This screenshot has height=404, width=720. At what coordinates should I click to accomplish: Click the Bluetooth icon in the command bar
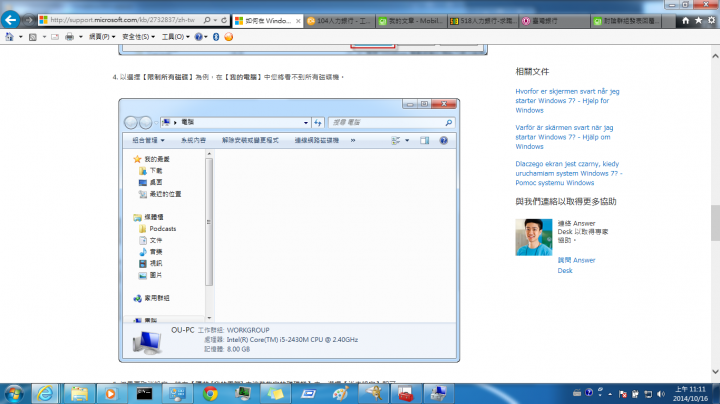[x=216, y=37]
